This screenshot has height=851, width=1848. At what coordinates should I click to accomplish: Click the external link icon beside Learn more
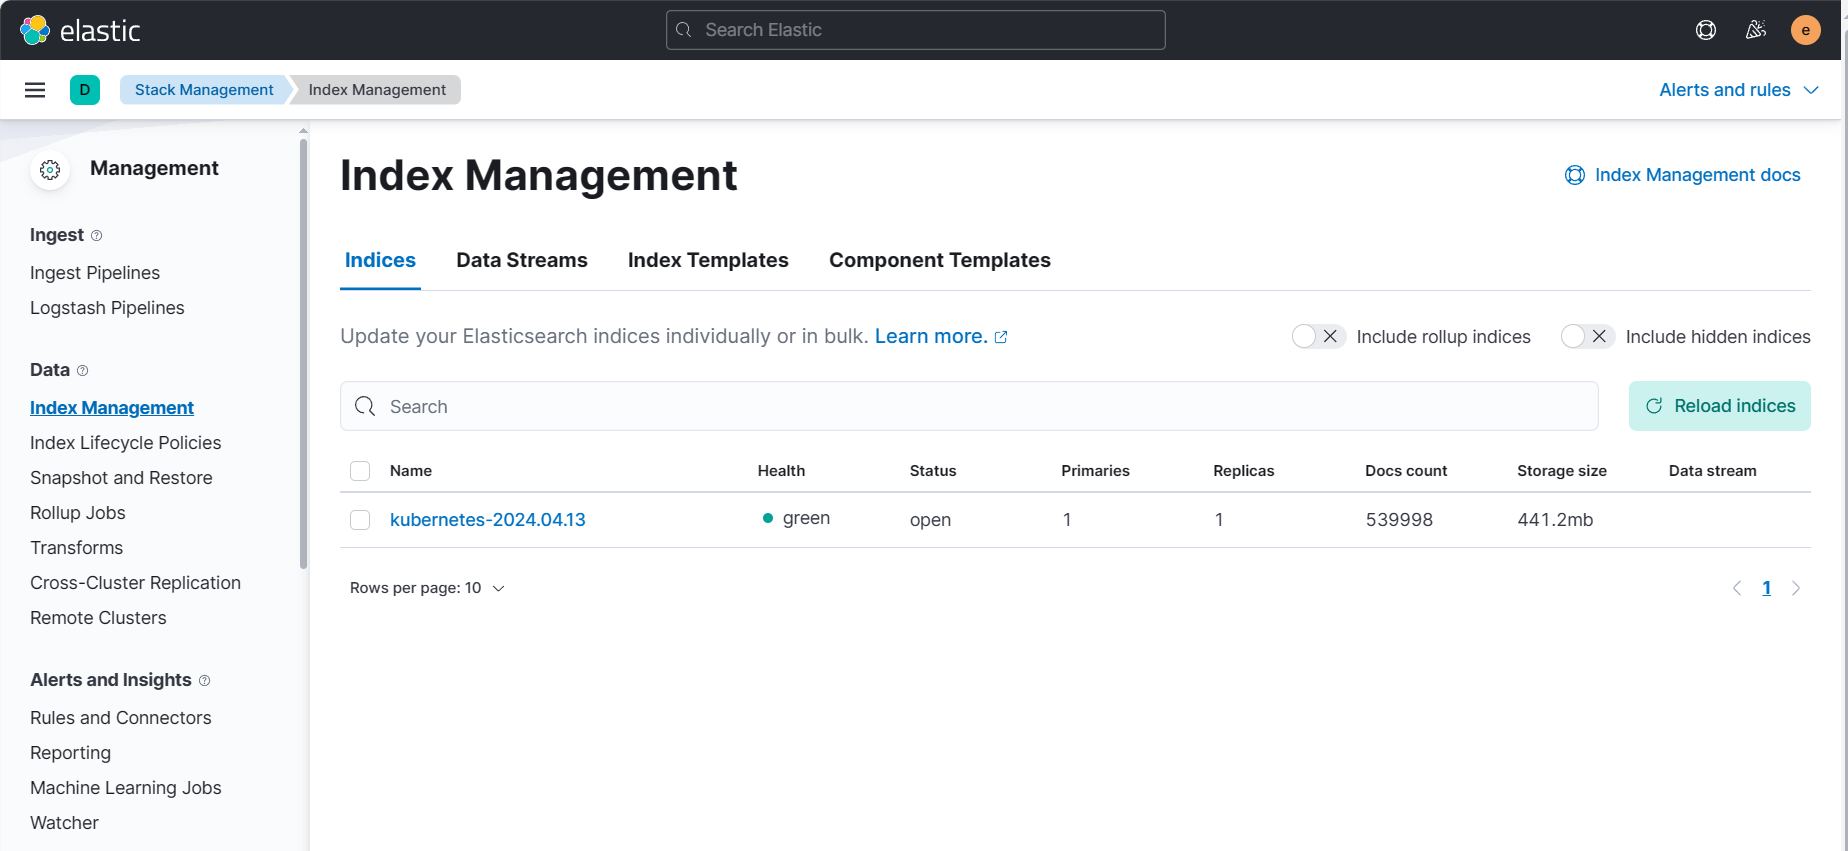[1001, 338]
